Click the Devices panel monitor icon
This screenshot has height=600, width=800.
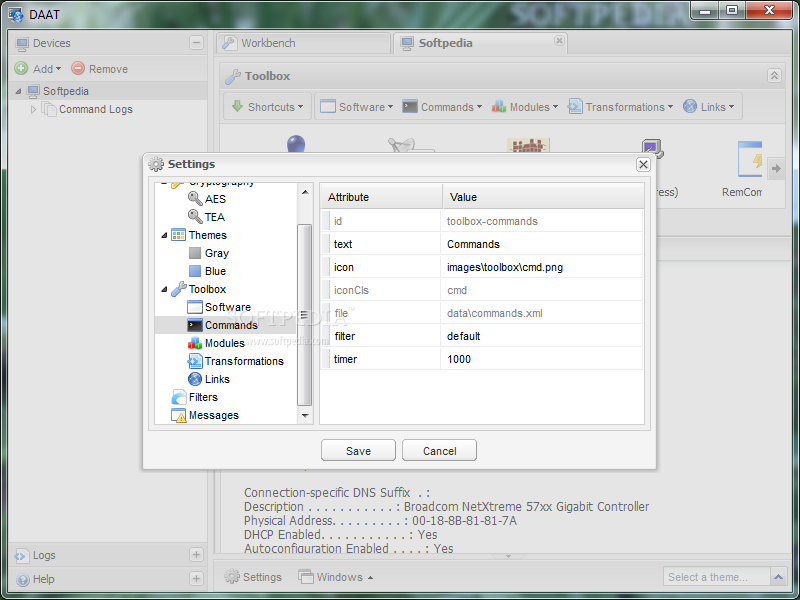coord(22,44)
